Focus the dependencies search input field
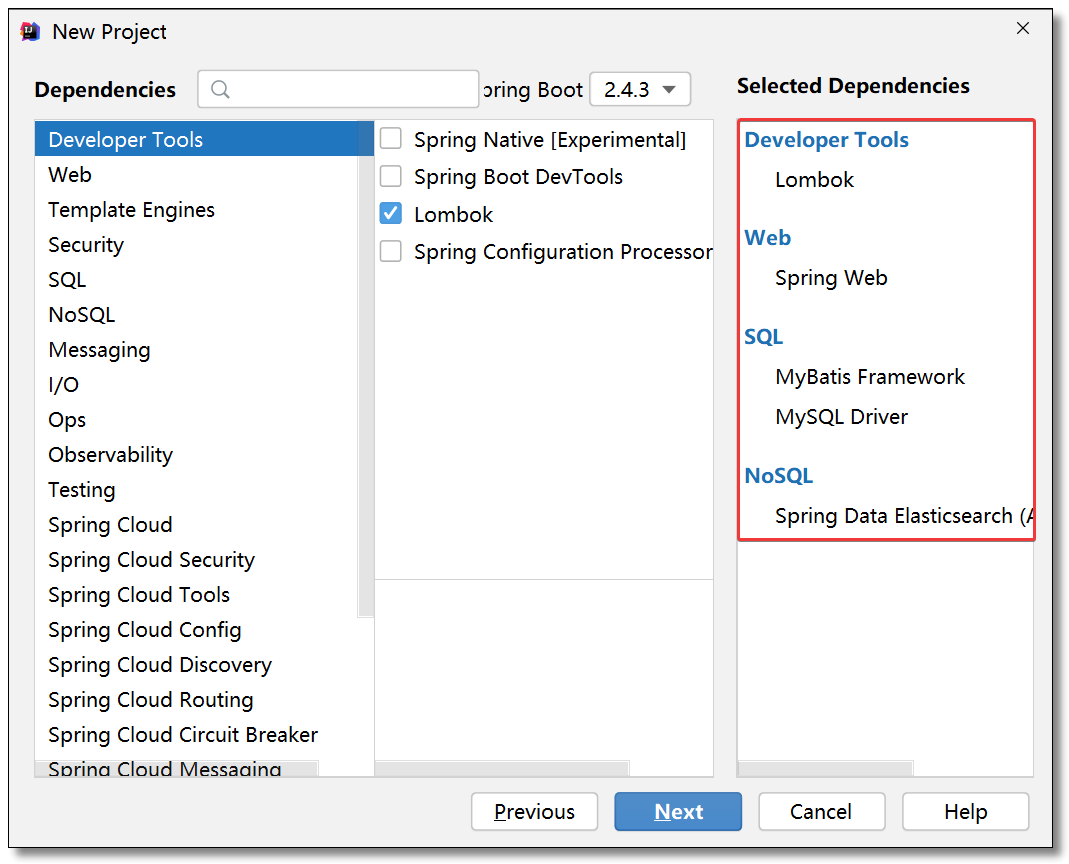 click(338, 89)
